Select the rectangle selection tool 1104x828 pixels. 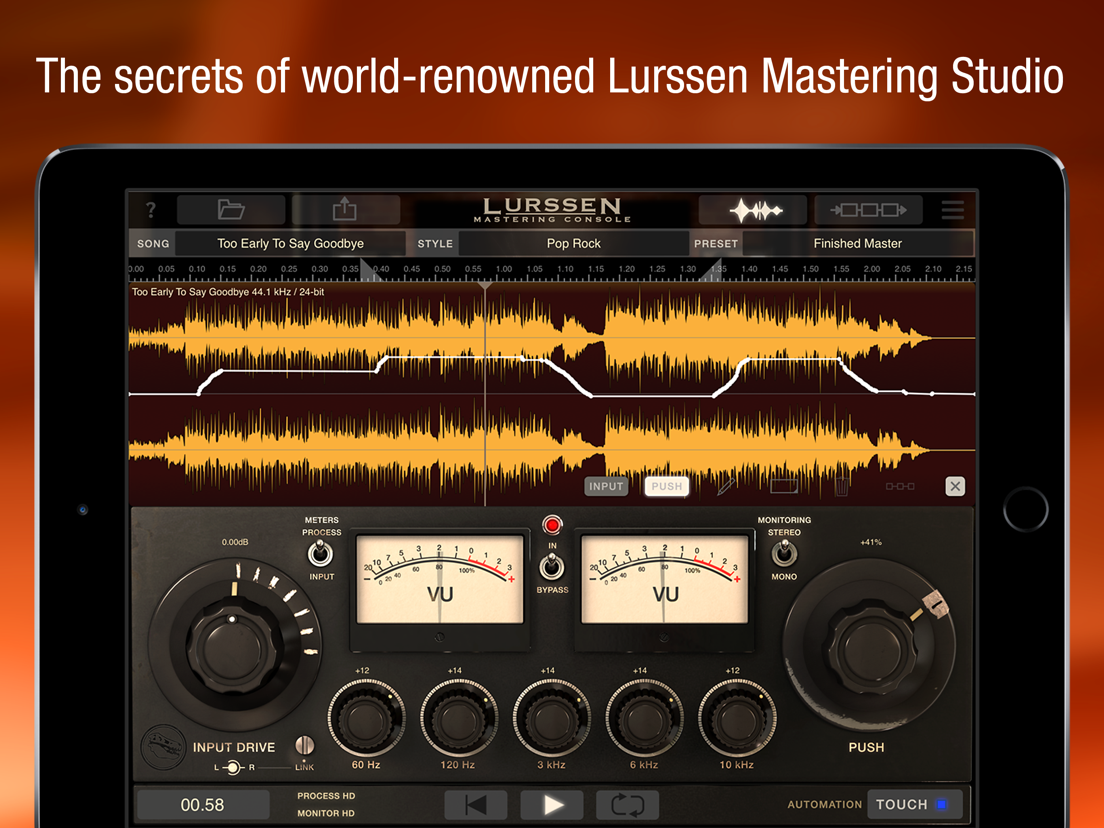click(784, 486)
